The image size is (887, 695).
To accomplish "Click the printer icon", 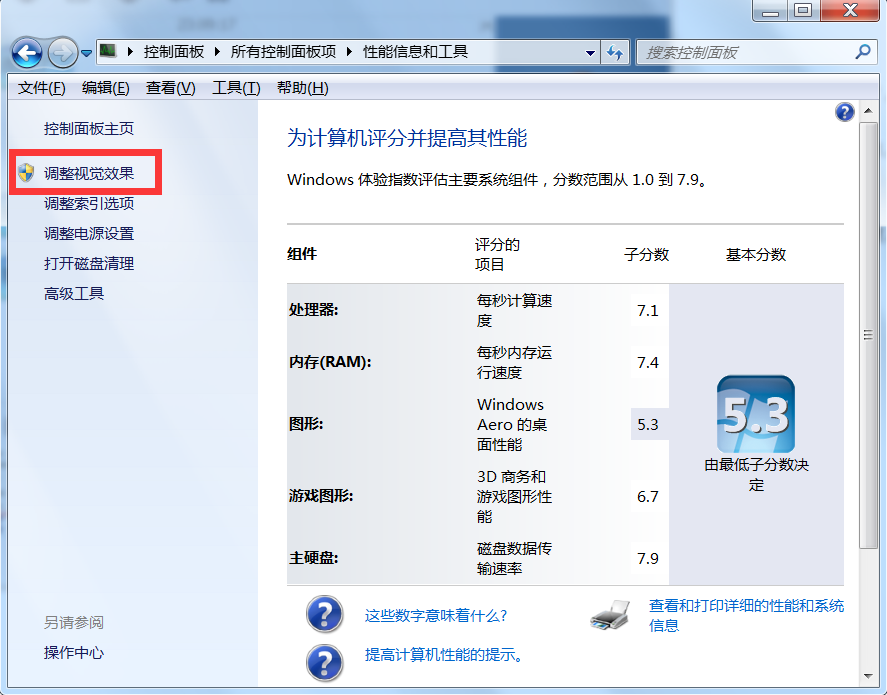I will pyautogui.click(x=610, y=615).
